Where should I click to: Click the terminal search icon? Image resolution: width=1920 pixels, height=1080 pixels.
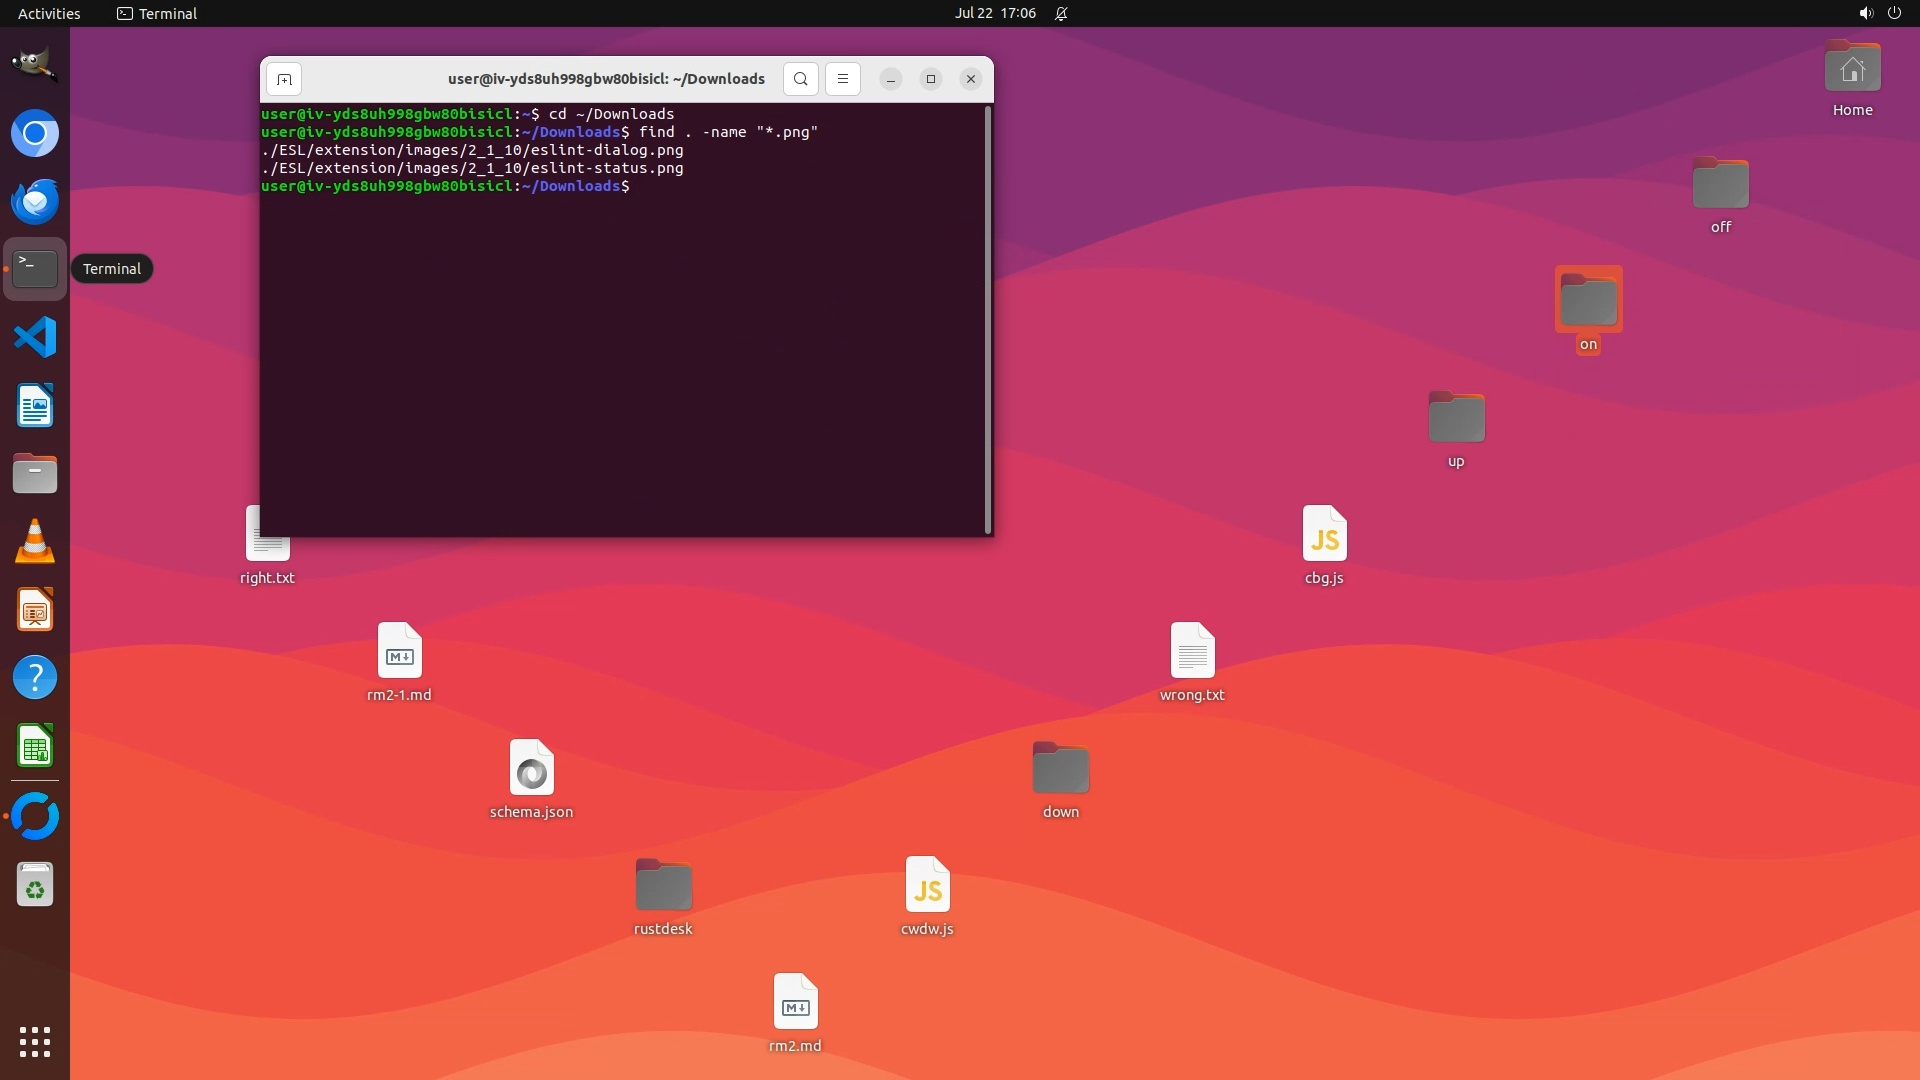pyautogui.click(x=800, y=79)
